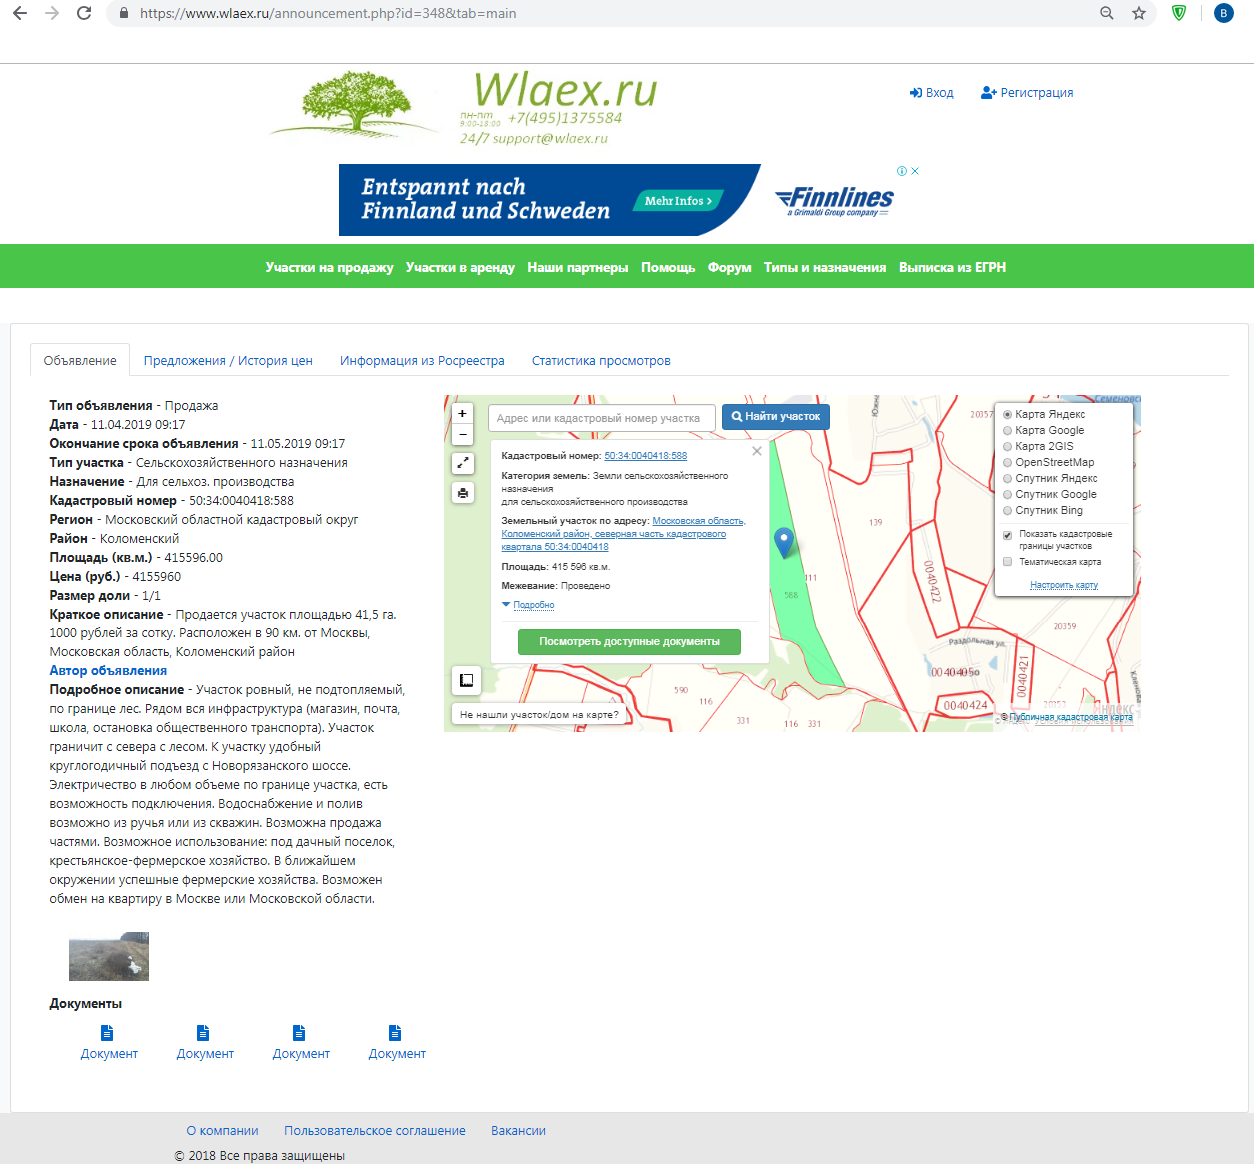The height and width of the screenshot is (1164, 1254).
Task: Go back using browser back arrow
Action: tap(20, 13)
